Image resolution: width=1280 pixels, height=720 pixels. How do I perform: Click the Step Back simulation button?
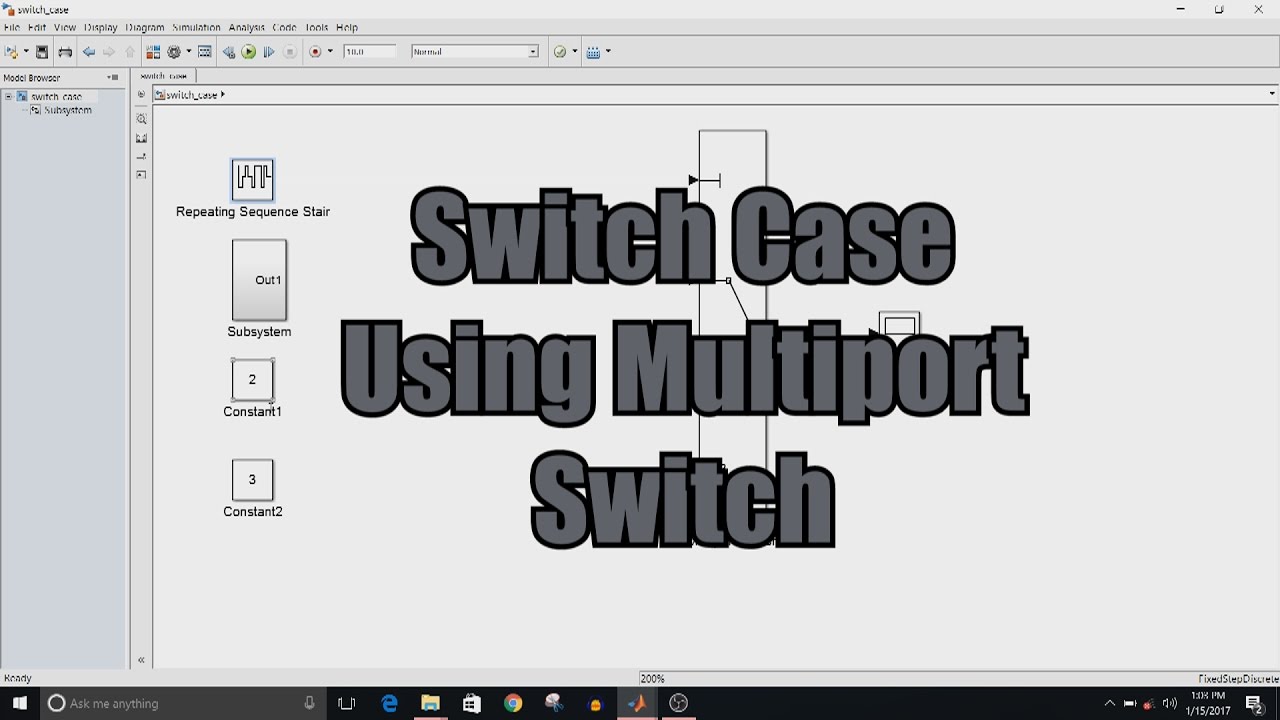point(229,52)
